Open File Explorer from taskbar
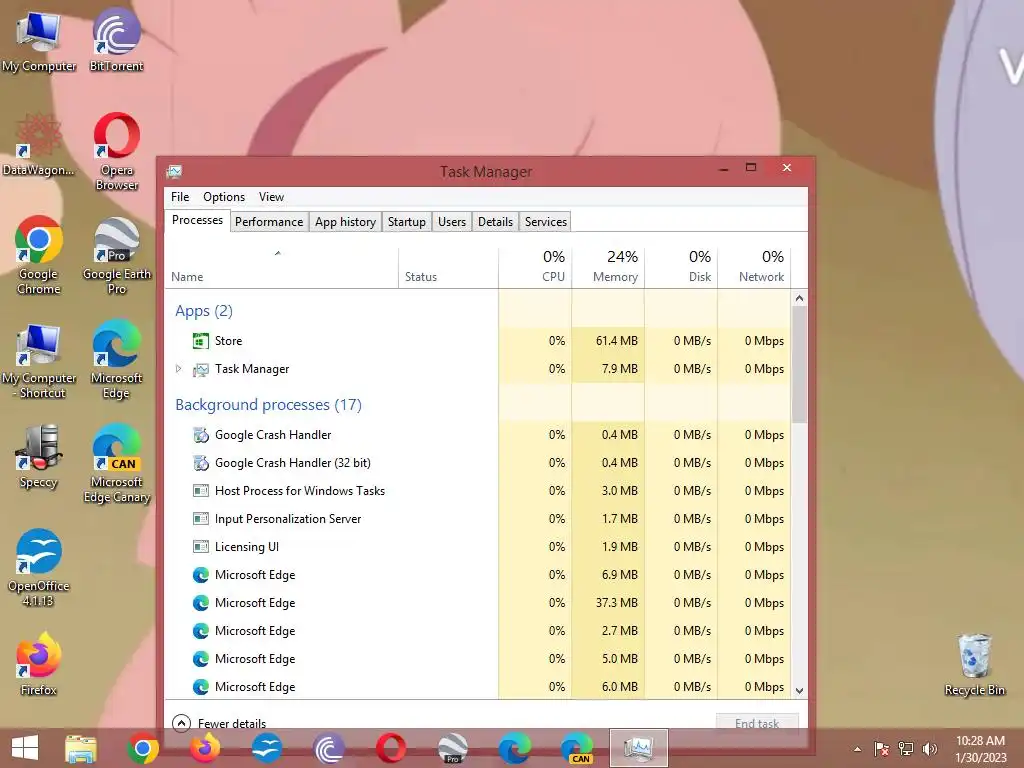Screen dimensions: 1024x768 [x=80, y=748]
